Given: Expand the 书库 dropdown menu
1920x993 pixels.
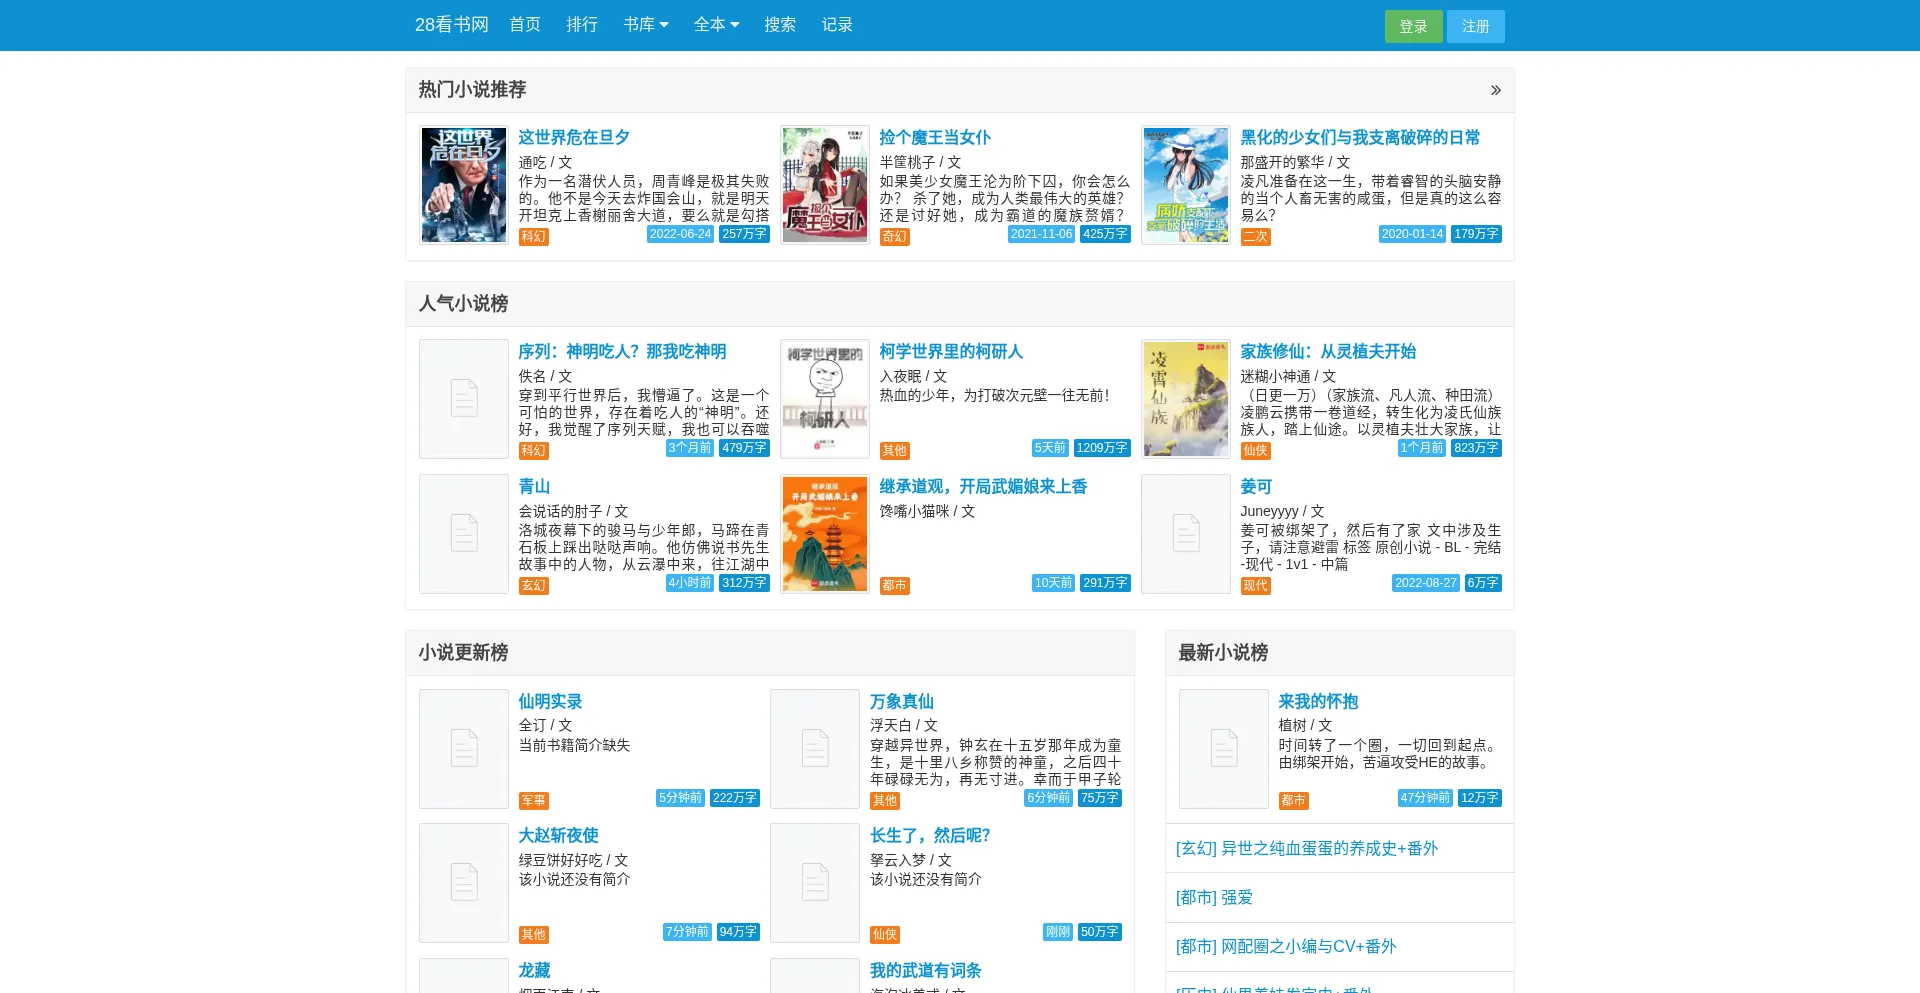Looking at the screenshot, I should 646,25.
